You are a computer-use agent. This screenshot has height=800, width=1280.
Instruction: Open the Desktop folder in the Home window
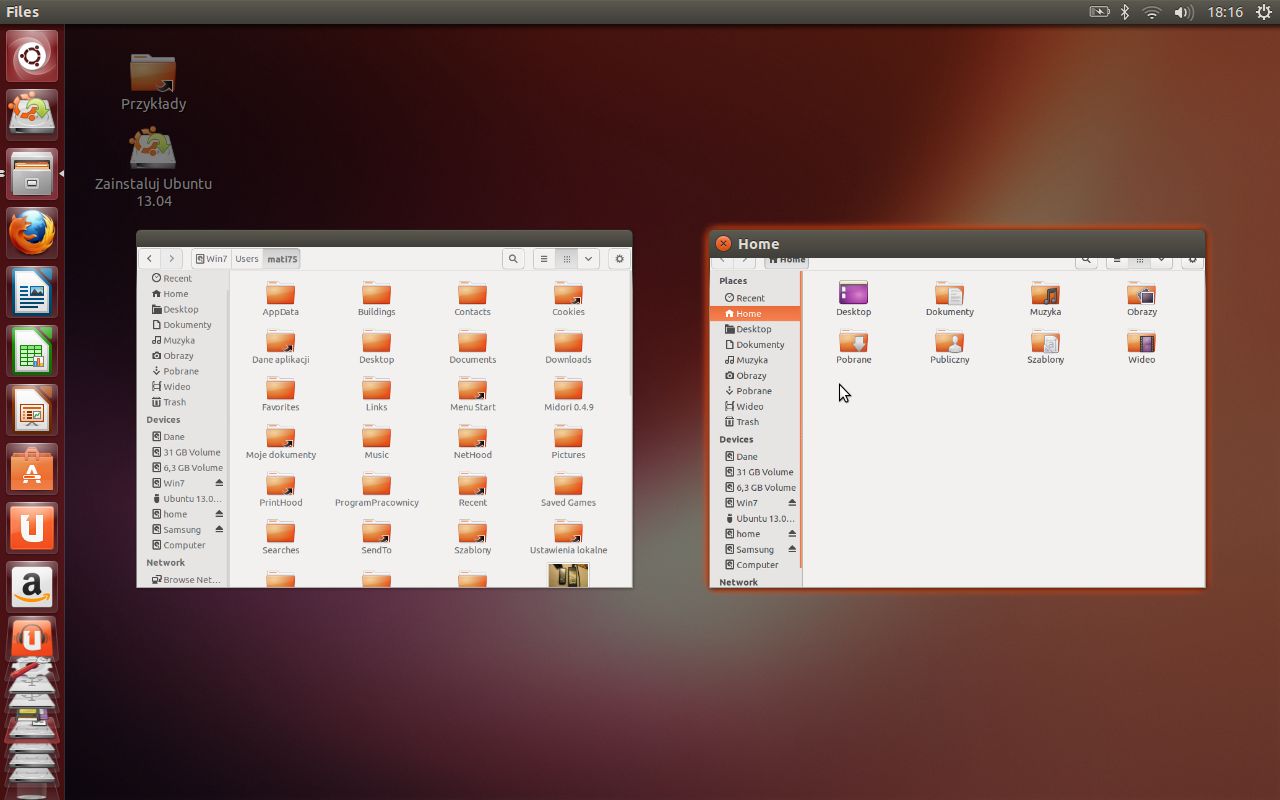(x=853, y=299)
